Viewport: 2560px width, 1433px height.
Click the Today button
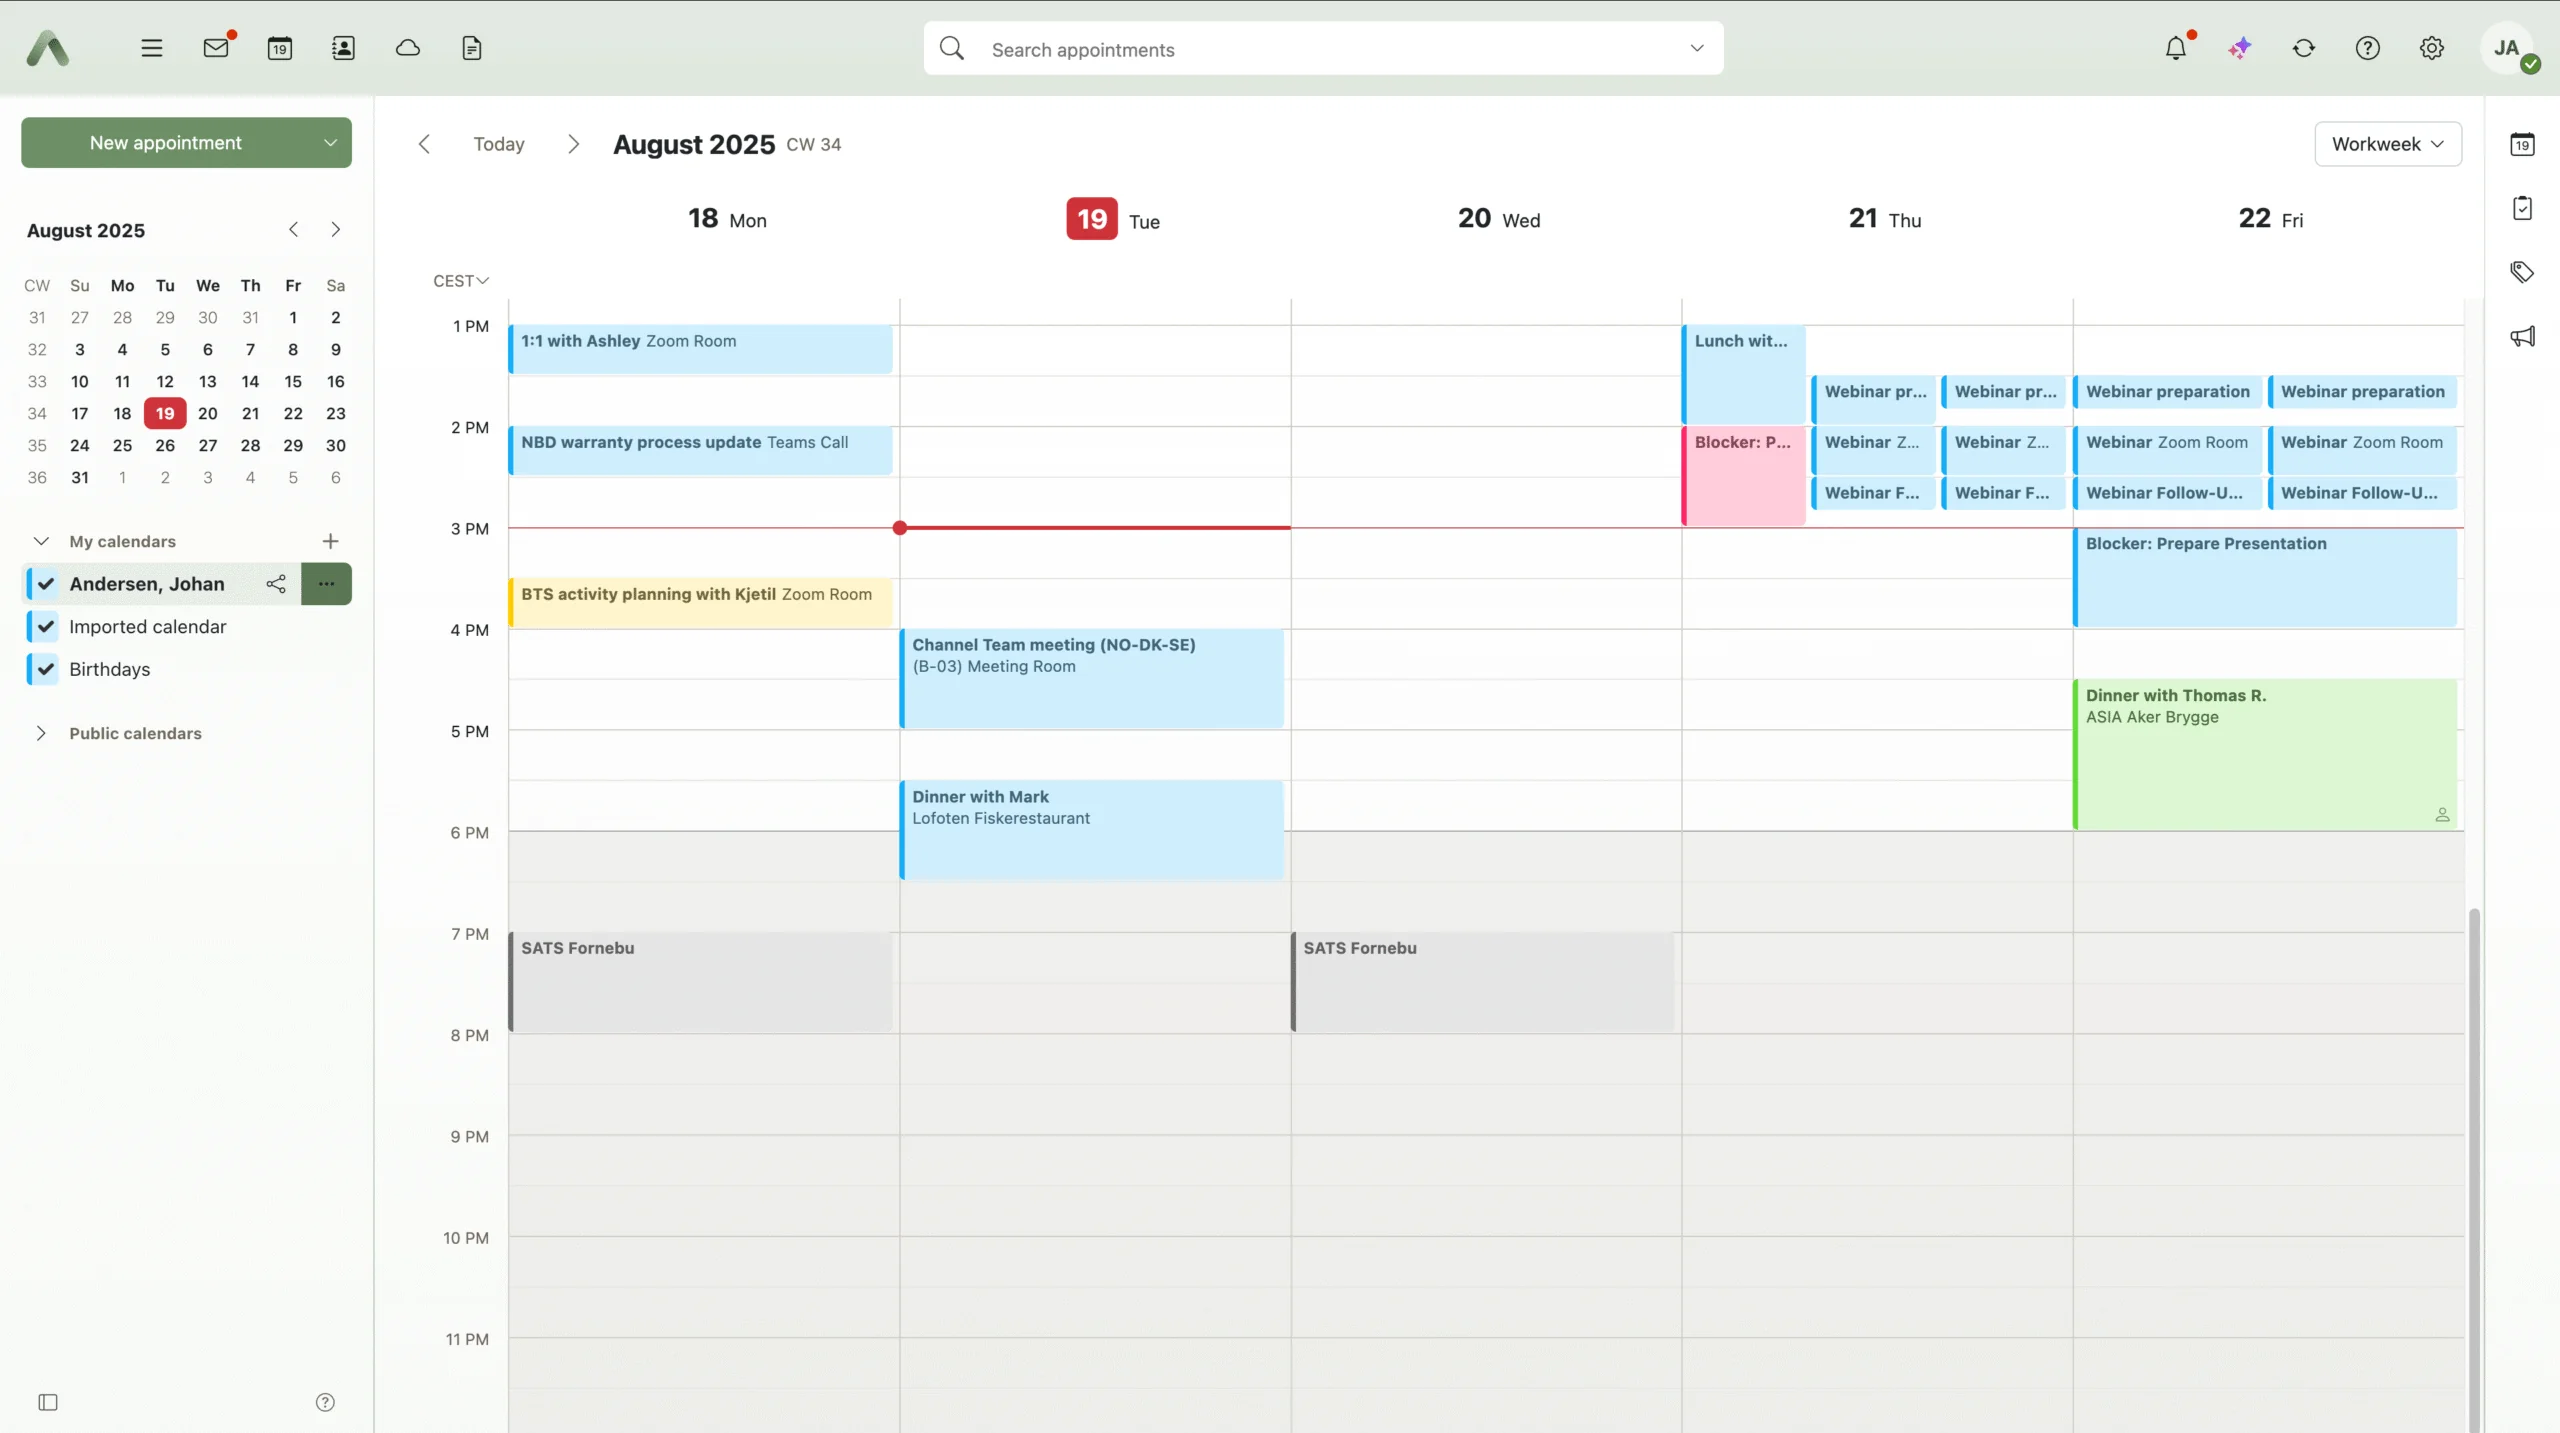click(x=498, y=144)
